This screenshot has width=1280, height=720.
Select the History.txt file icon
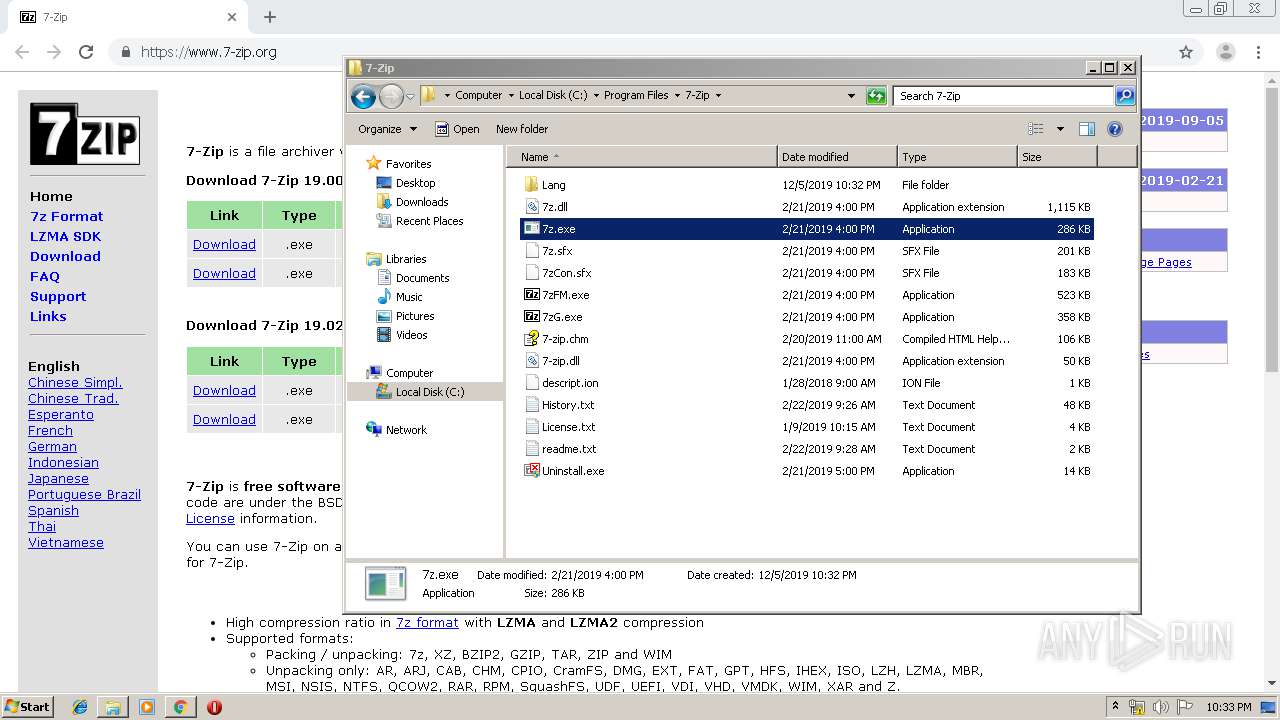[x=531, y=405]
